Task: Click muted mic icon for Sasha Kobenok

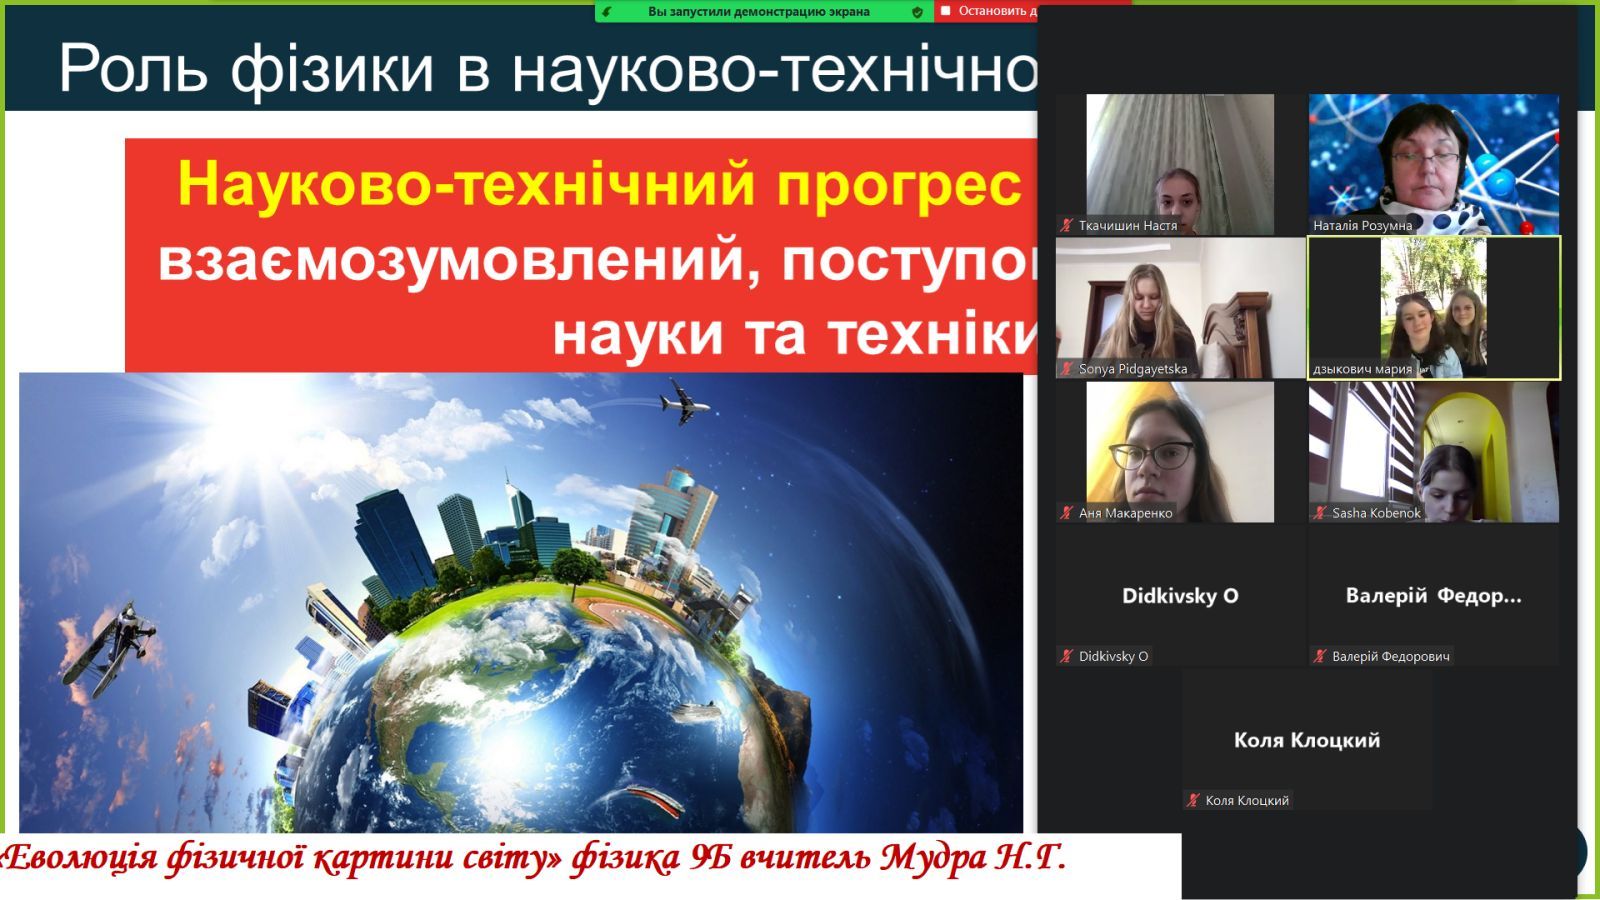Action: (1320, 513)
